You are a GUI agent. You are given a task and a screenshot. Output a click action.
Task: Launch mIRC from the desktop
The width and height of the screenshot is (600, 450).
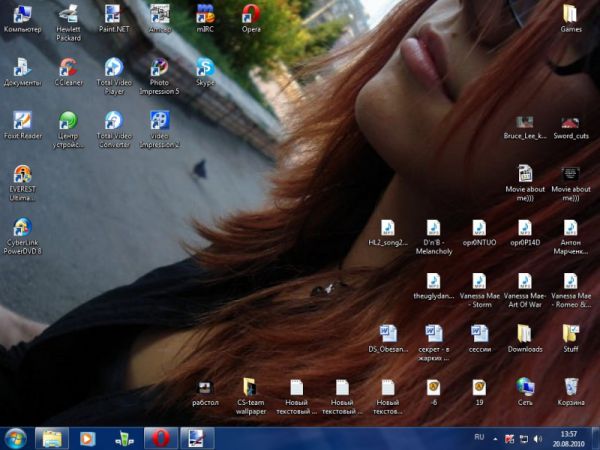tap(205, 15)
